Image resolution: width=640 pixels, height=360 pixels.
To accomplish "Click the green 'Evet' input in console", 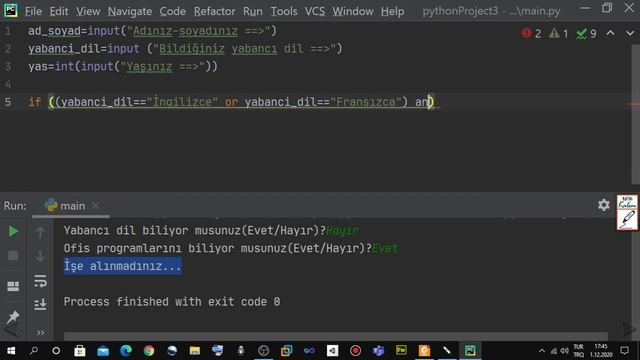I will (x=384, y=248).
